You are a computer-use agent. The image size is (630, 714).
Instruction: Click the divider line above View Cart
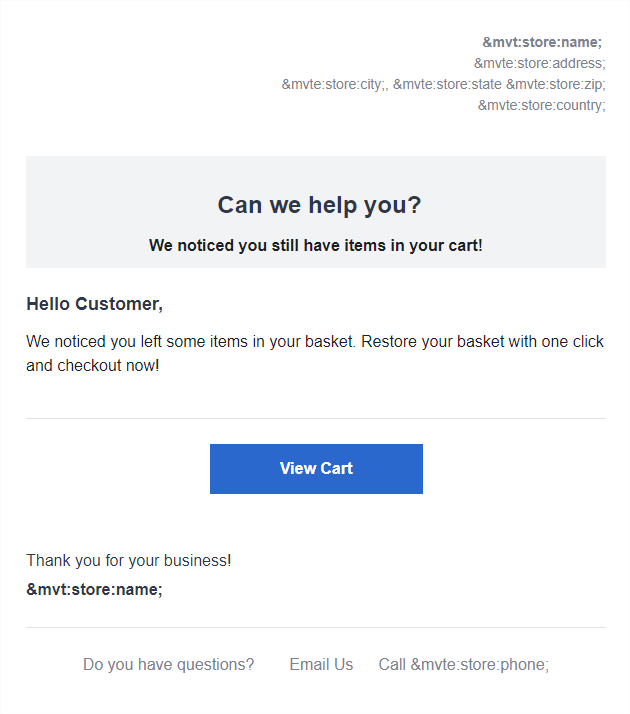316,418
